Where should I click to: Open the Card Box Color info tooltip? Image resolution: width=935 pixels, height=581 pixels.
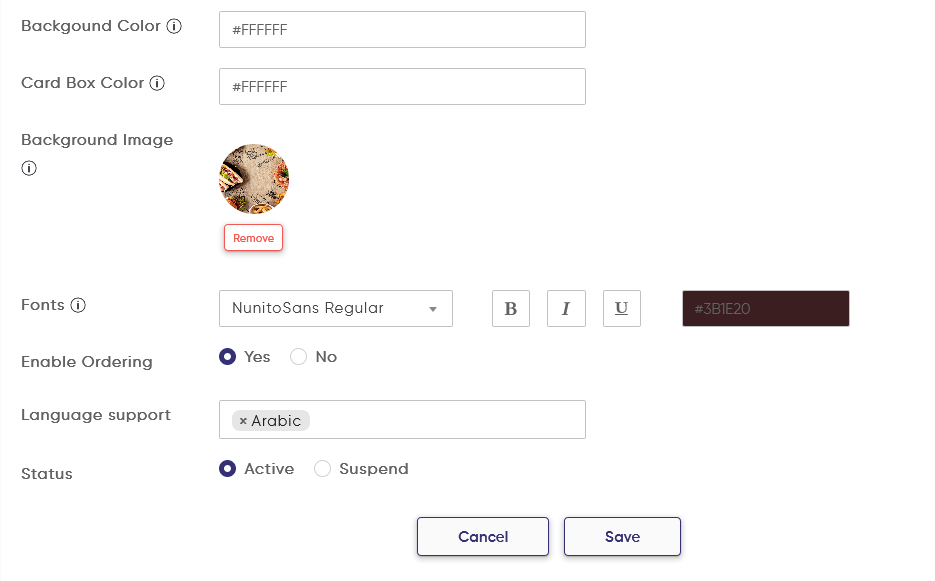[x=157, y=83]
